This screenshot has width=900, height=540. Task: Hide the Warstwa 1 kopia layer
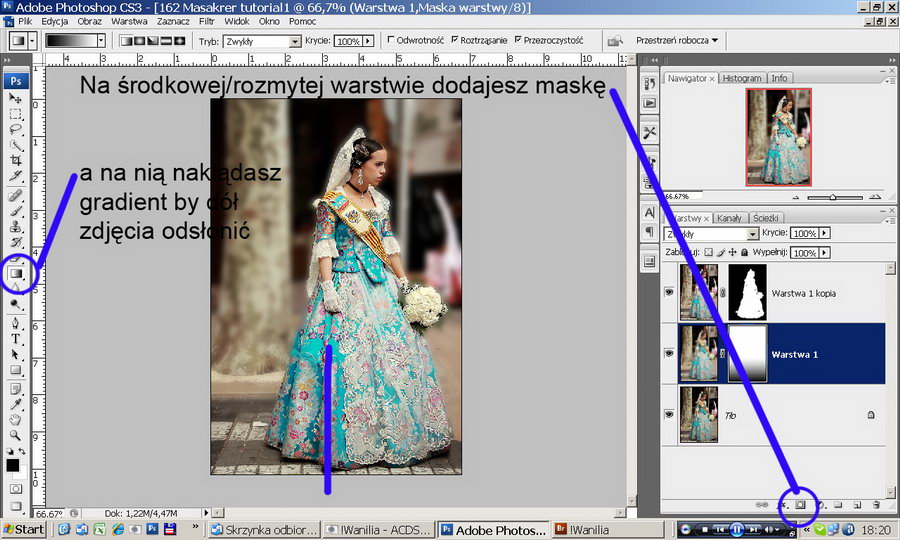pyautogui.click(x=669, y=292)
